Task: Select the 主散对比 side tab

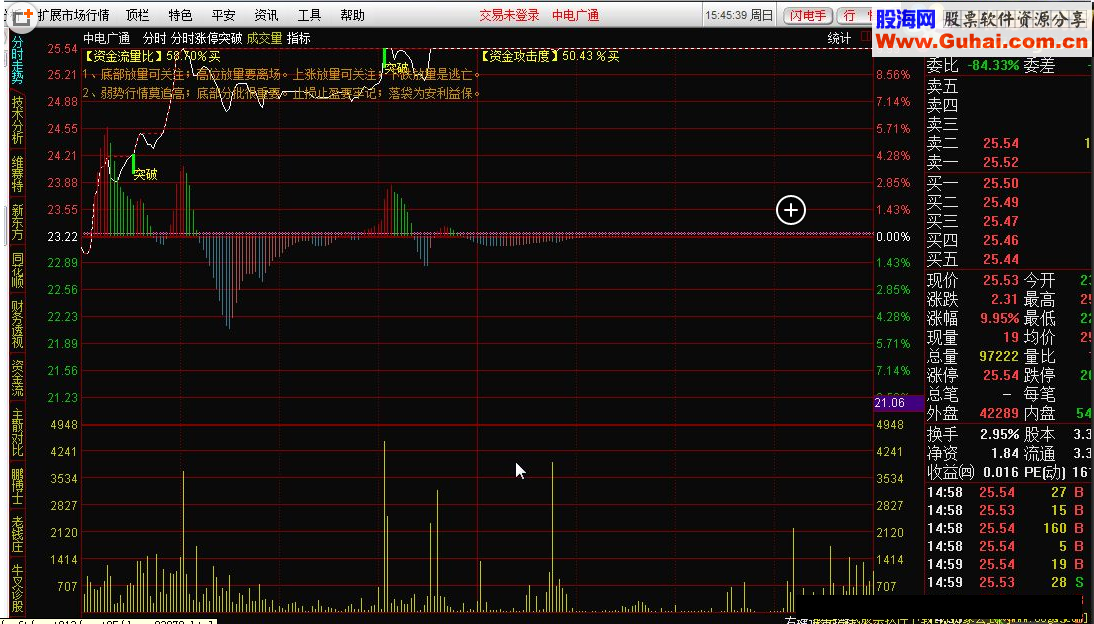Action: point(17,433)
